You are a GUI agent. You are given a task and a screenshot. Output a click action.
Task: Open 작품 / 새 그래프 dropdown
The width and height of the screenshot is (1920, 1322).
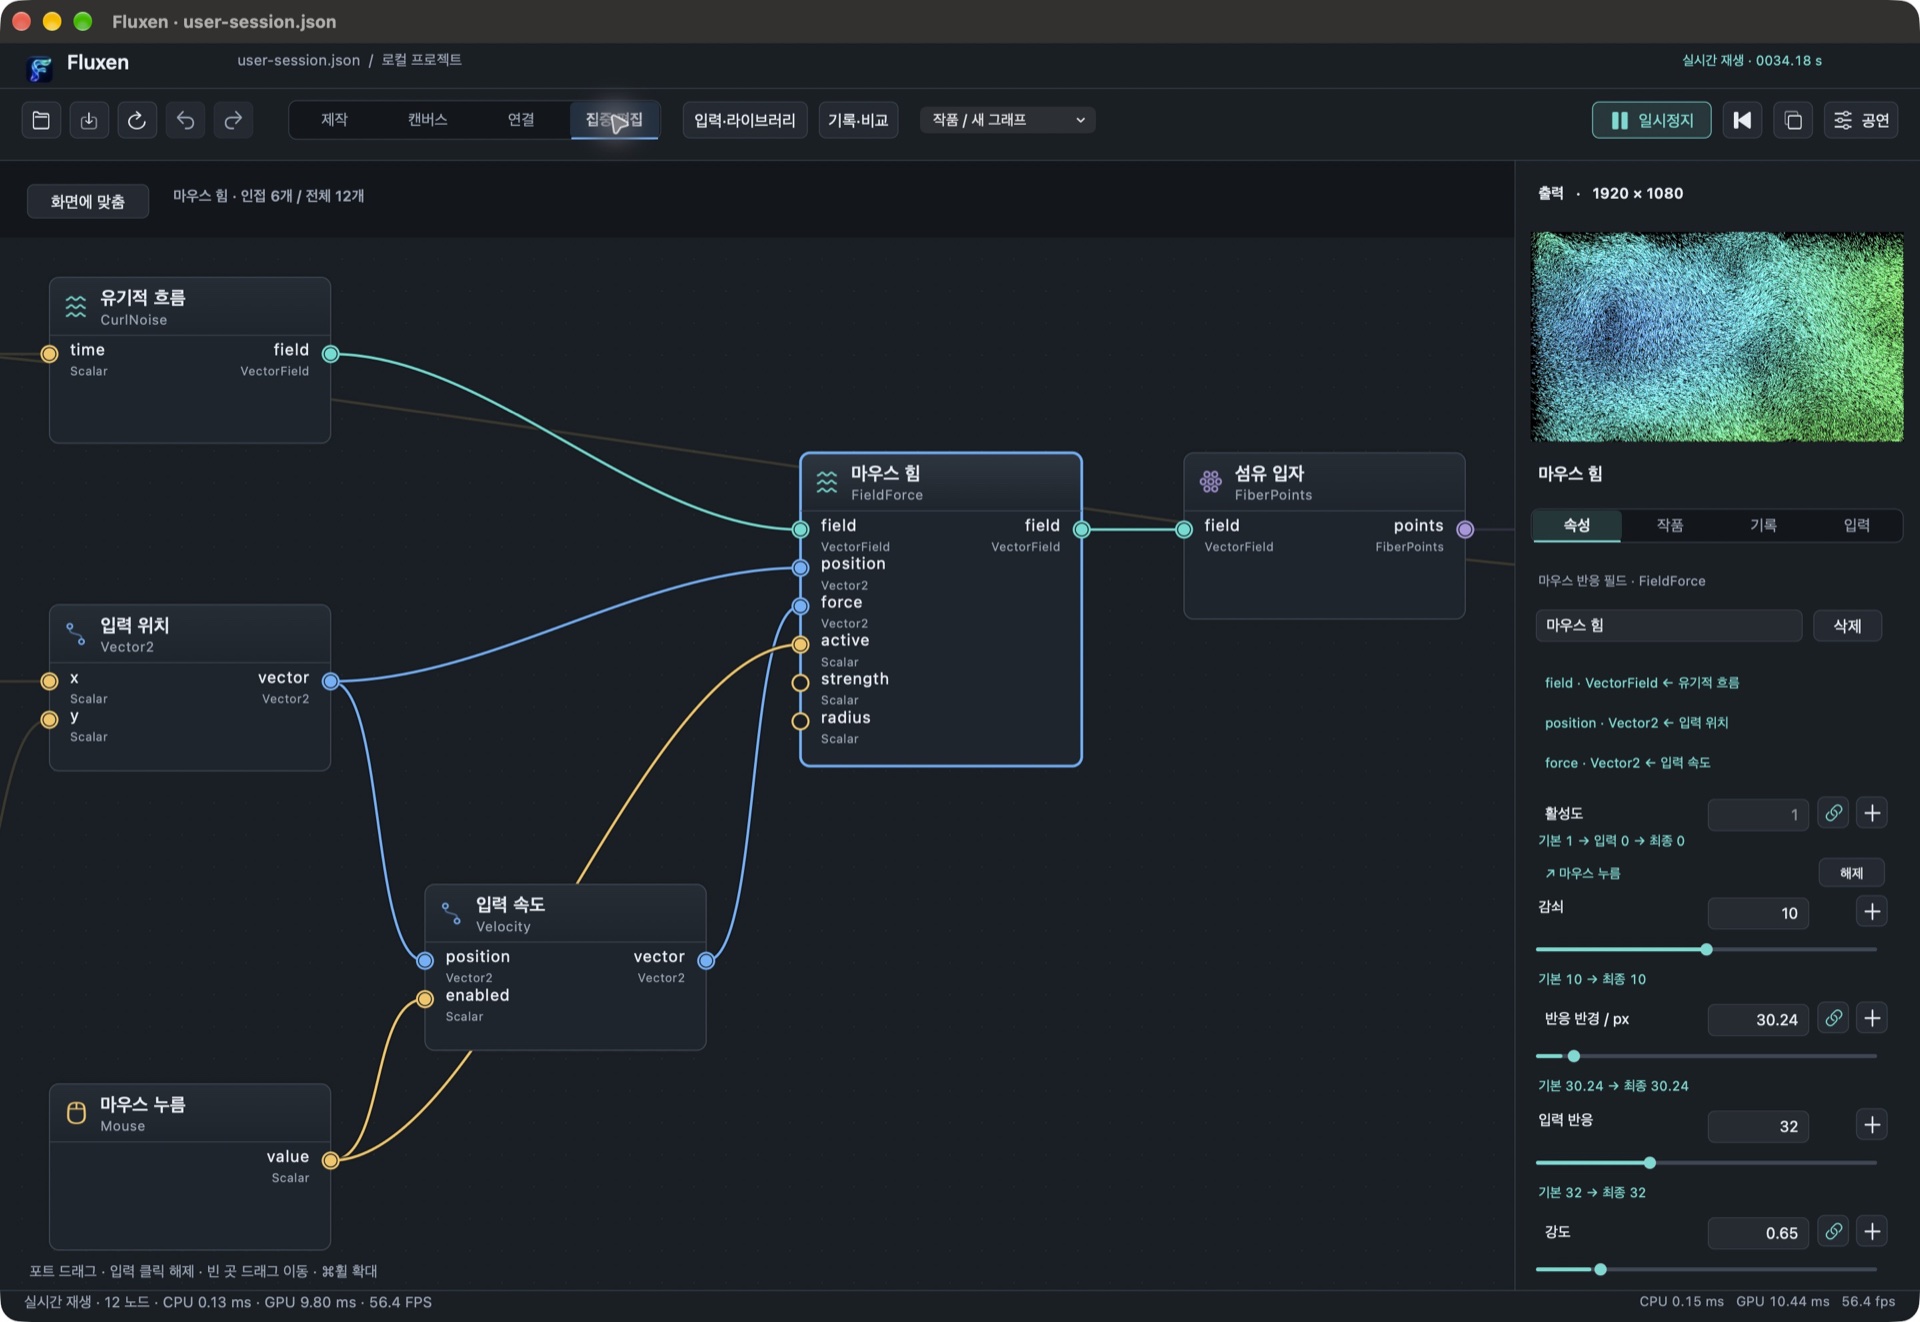(x=1007, y=120)
